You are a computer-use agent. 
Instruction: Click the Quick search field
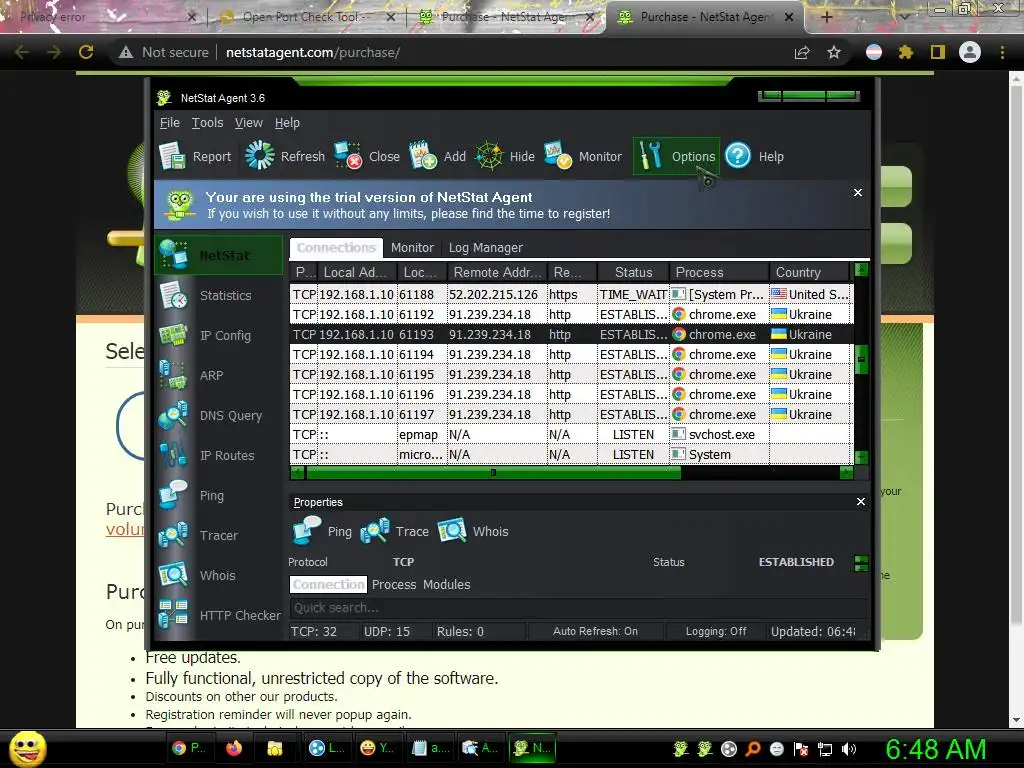(579, 608)
